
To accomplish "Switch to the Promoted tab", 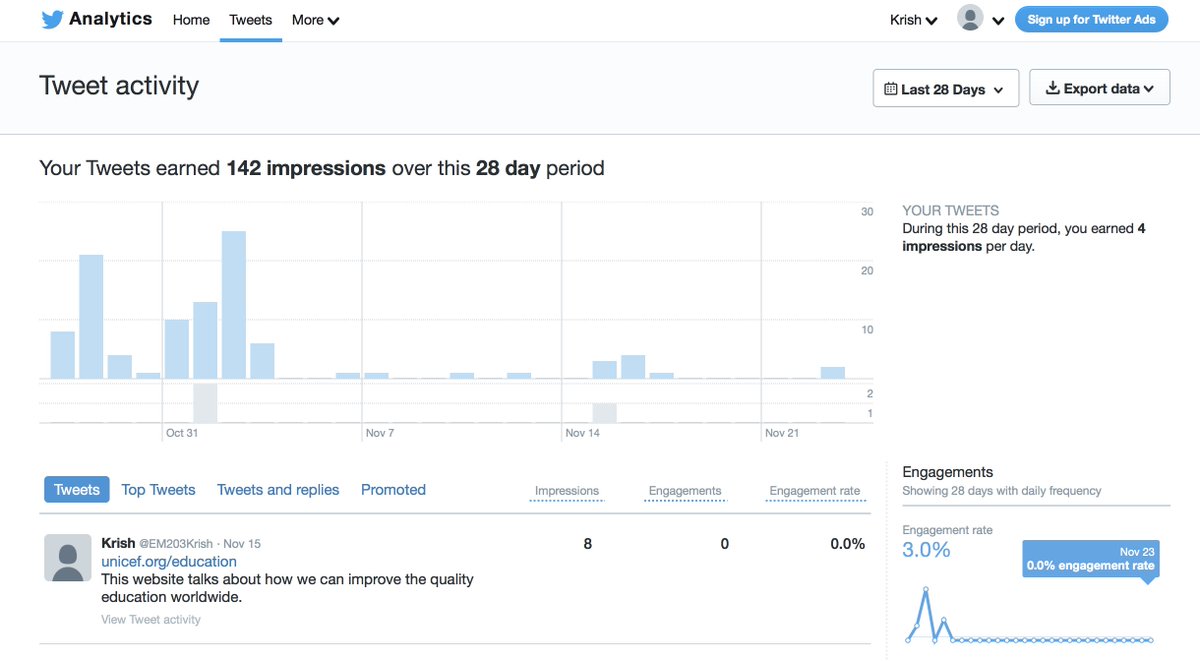I will pyautogui.click(x=393, y=489).
